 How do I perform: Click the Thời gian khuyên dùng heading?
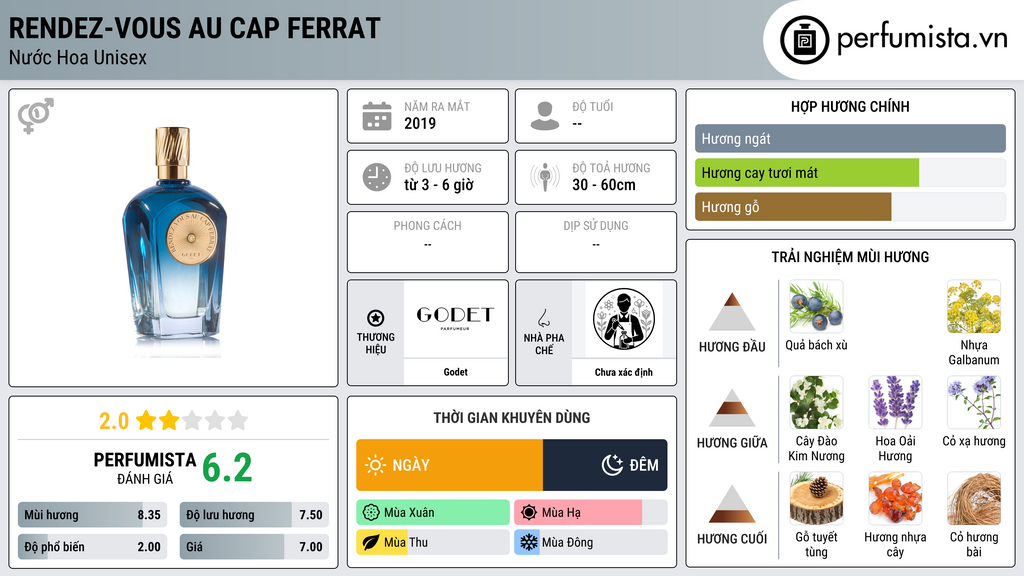tap(512, 418)
